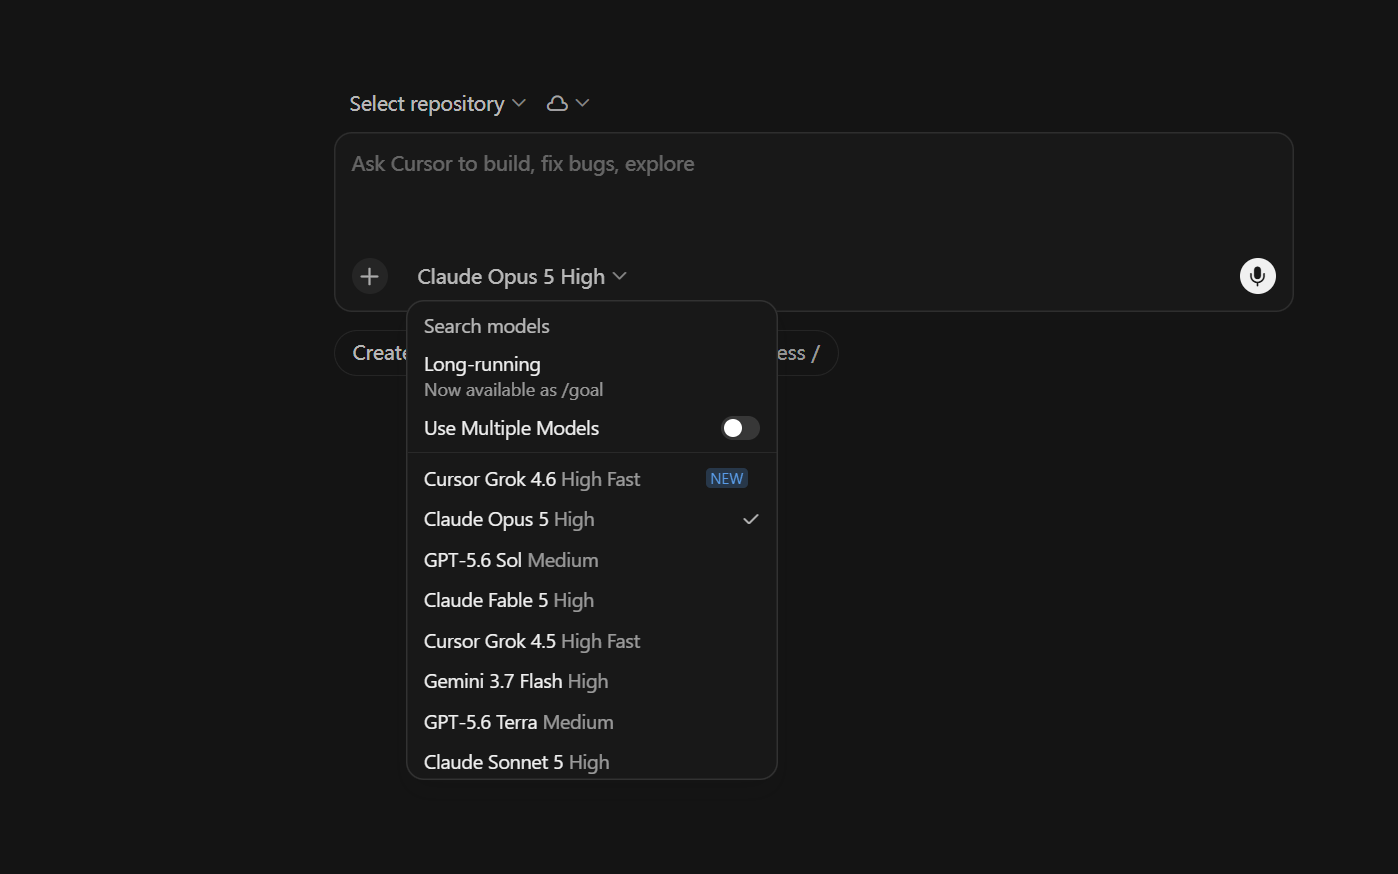Toggle the Use Multiple Models switch
Screen dimensions: 1398x874
pyautogui.click(x=740, y=428)
